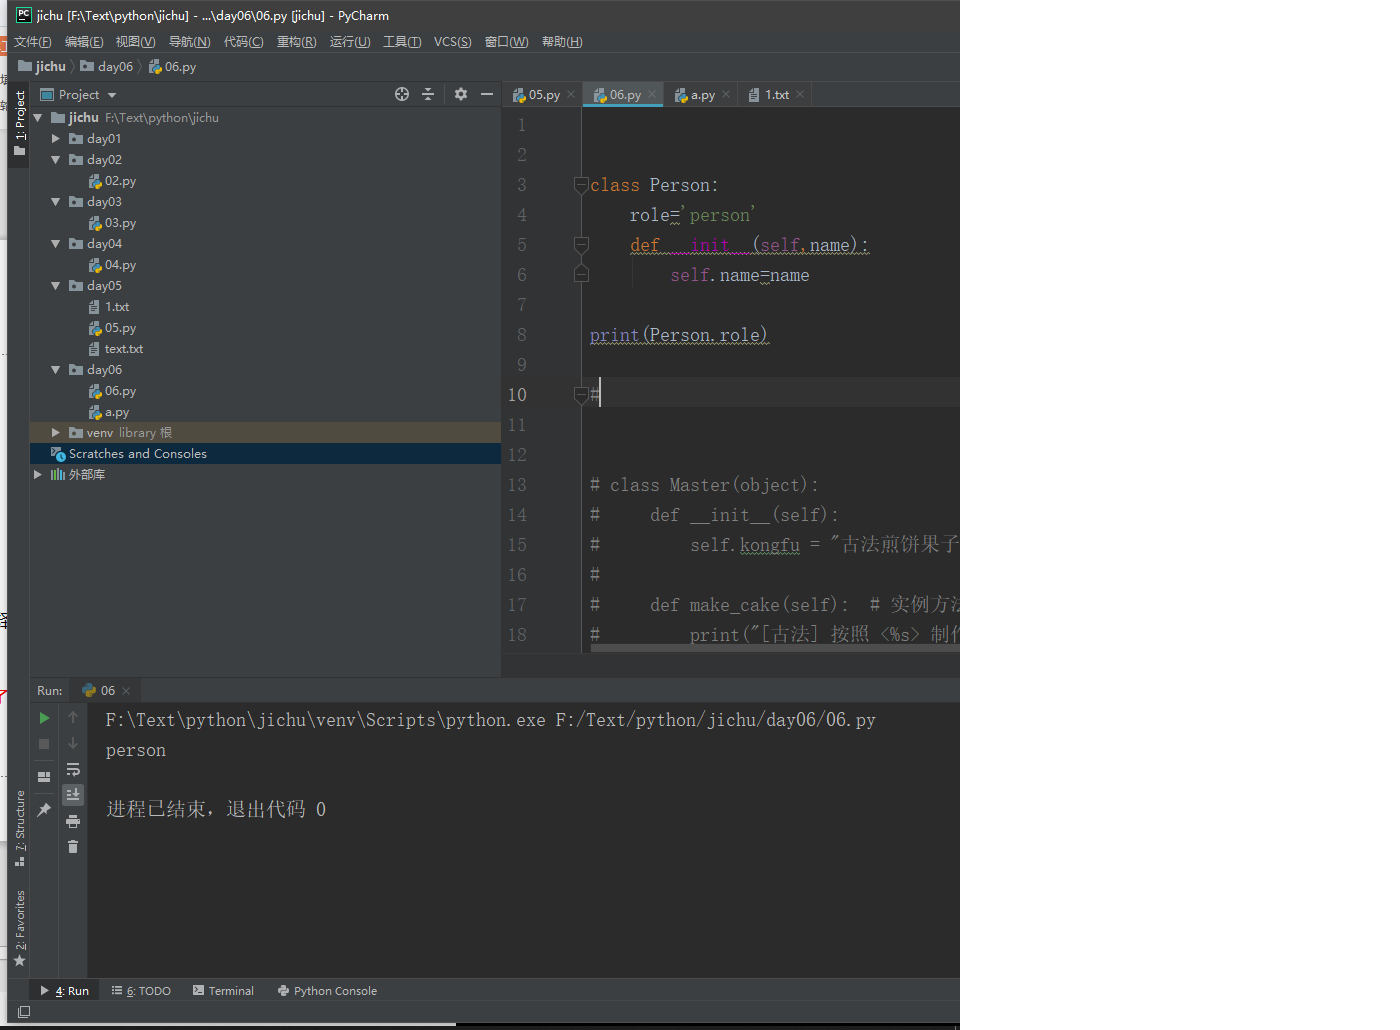Open the Python Console tool window
This screenshot has height=1030, width=1400.
coord(328,991)
